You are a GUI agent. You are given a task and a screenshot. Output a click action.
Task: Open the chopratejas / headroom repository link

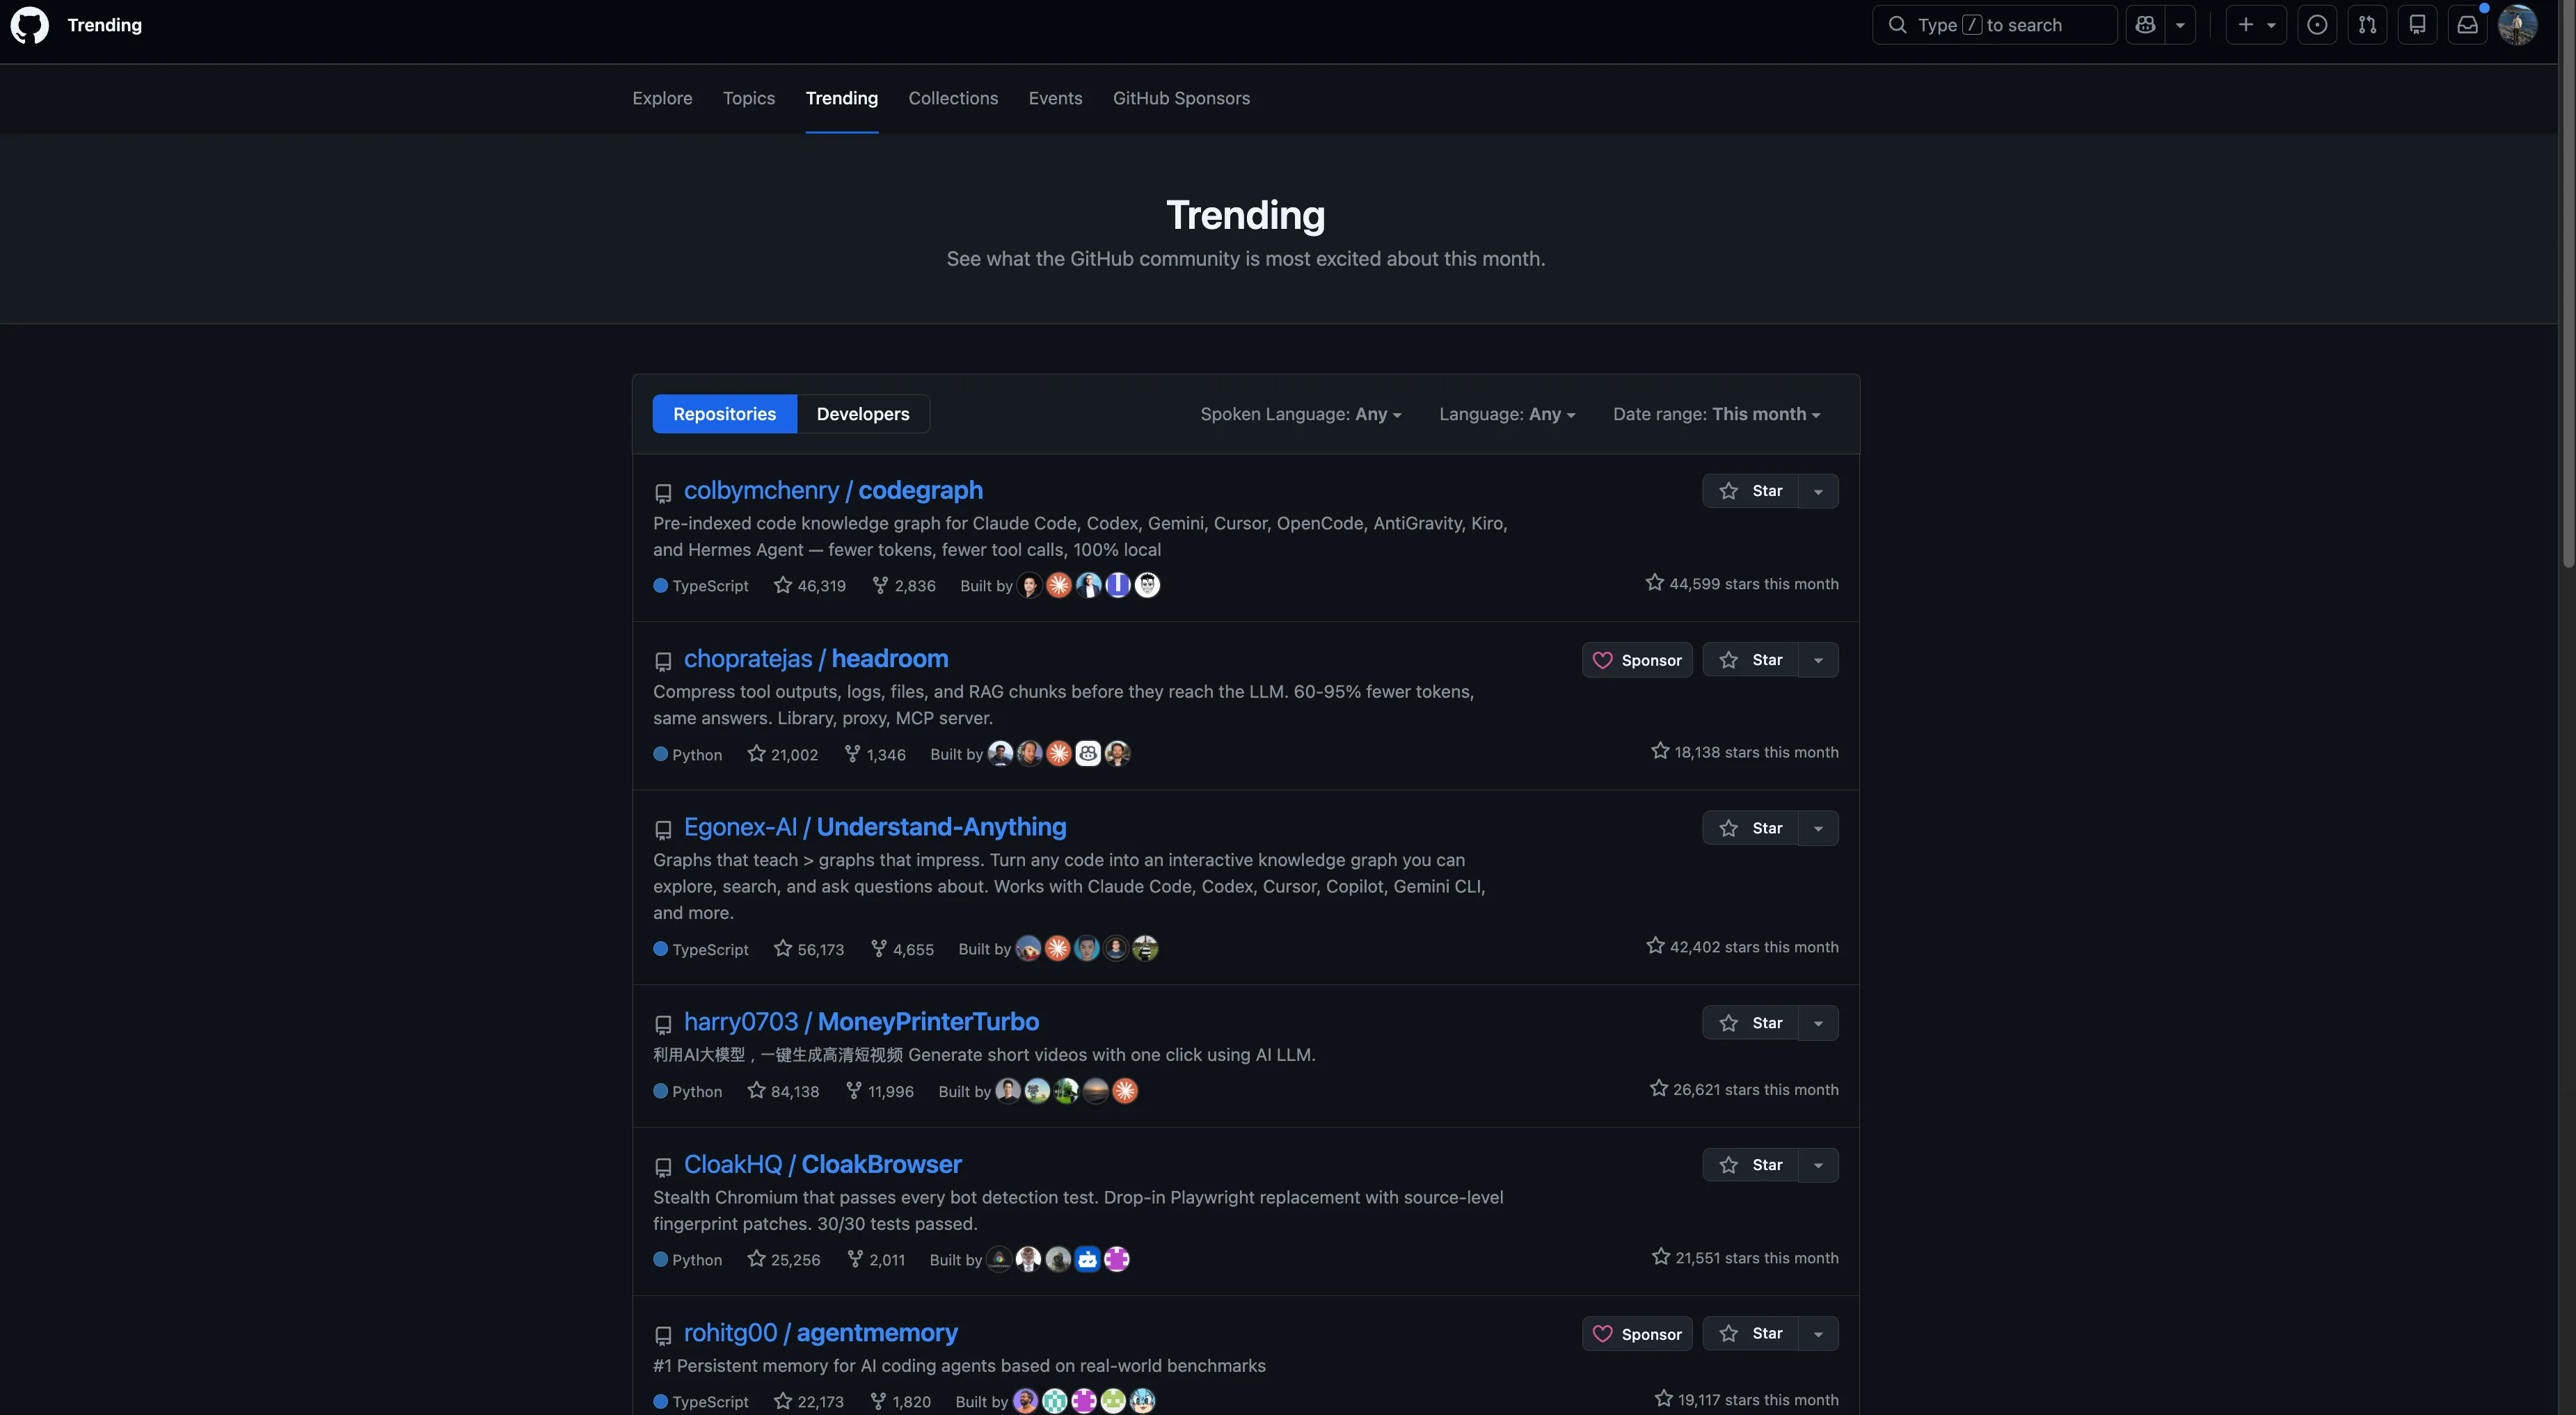point(816,659)
